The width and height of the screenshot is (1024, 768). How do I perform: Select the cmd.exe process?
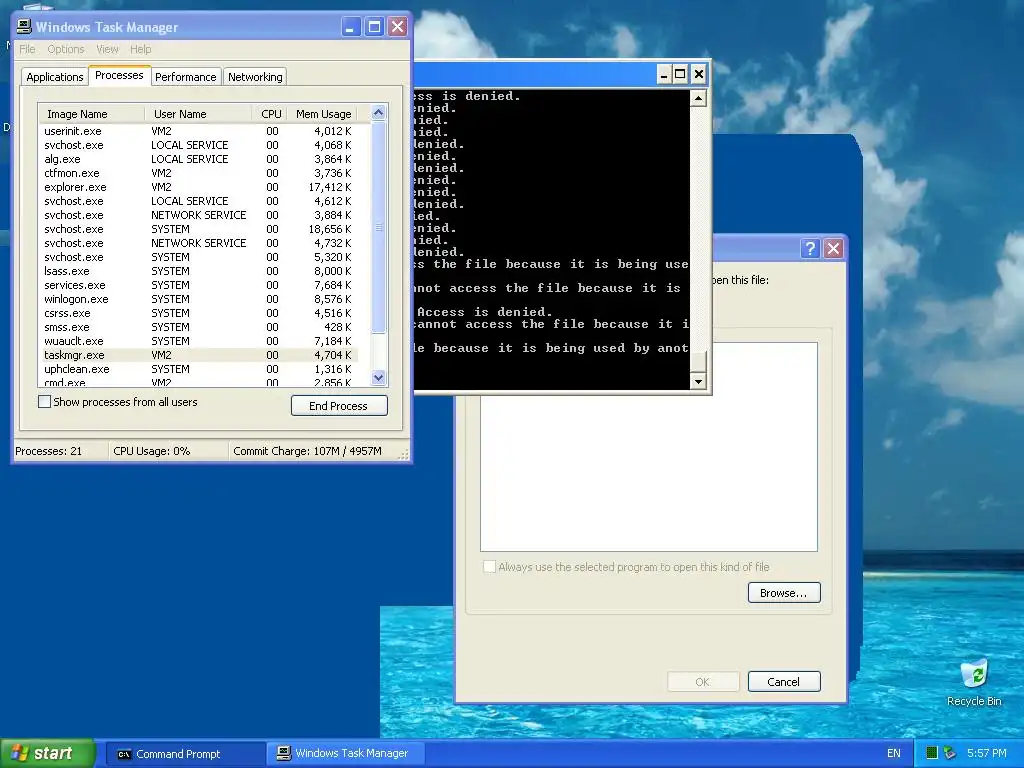coord(198,382)
